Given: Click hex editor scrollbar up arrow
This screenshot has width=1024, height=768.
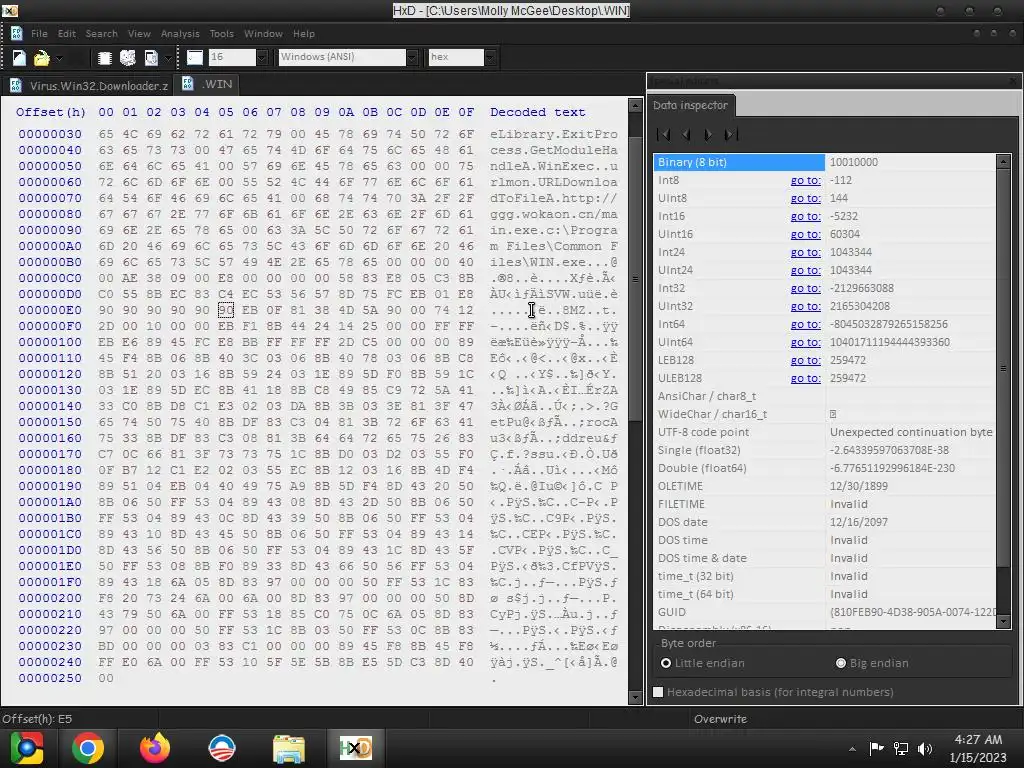Looking at the screenshot, I should (x=635, y=105).
